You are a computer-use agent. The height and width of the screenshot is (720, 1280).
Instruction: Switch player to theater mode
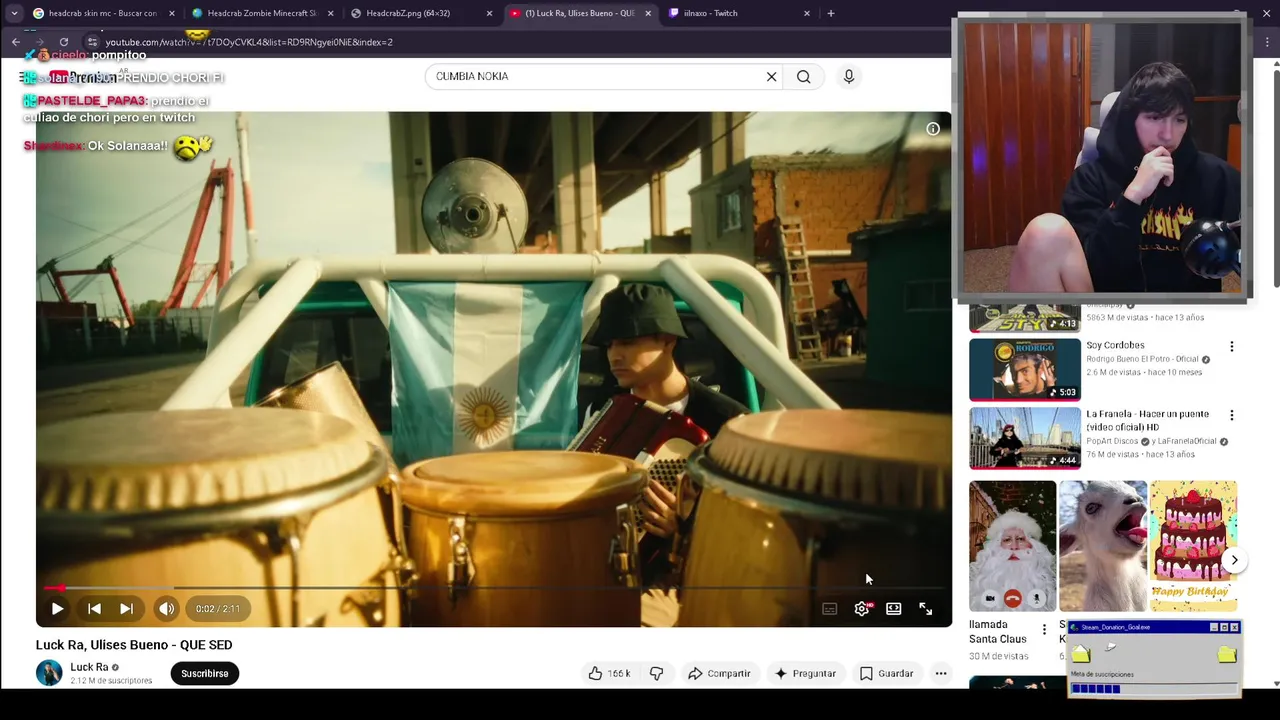894,608
